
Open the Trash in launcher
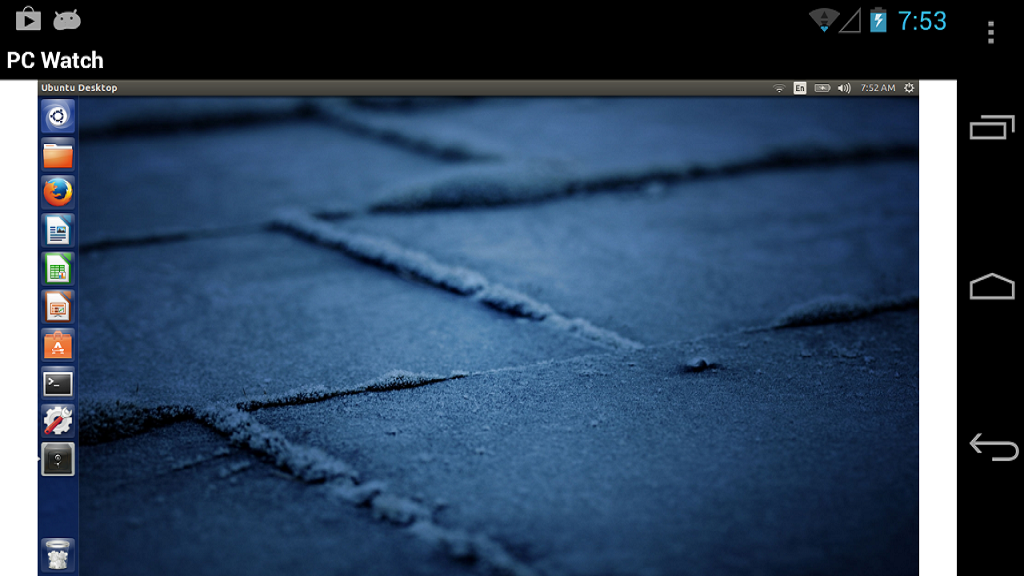(57, 555)
